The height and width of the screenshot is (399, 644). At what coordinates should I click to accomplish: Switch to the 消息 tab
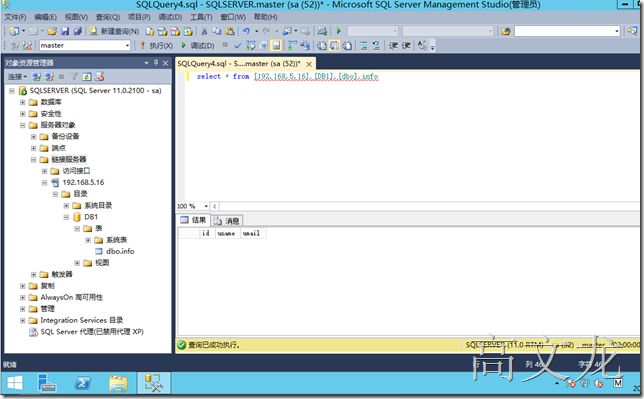tap(227, 221)
